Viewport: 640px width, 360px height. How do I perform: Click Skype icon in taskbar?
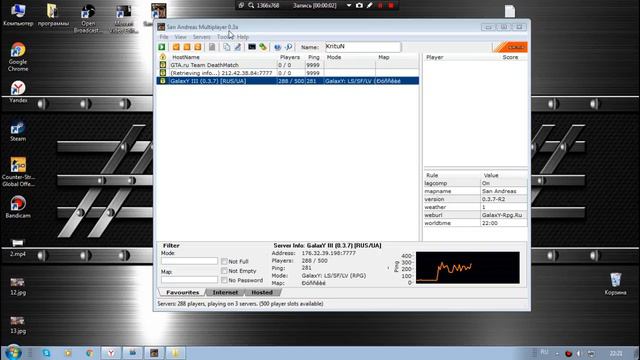point(46,353)
